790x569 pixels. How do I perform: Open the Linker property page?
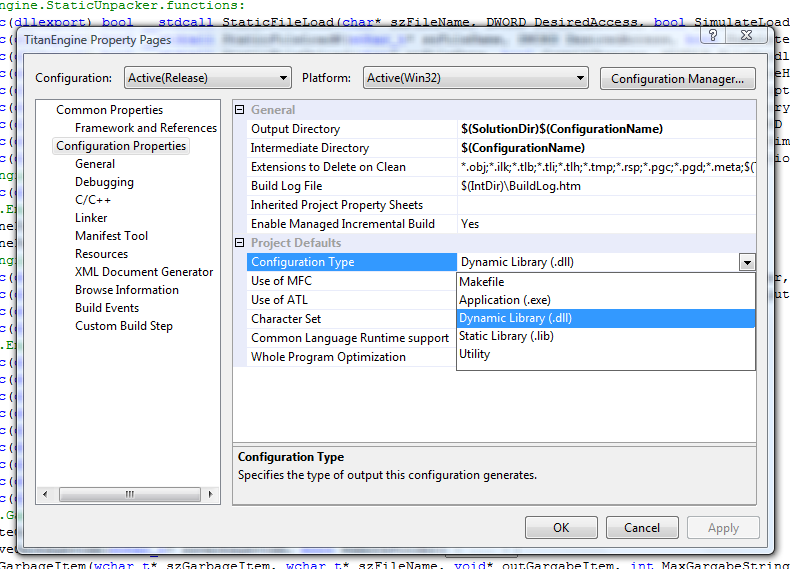[91, 218]
